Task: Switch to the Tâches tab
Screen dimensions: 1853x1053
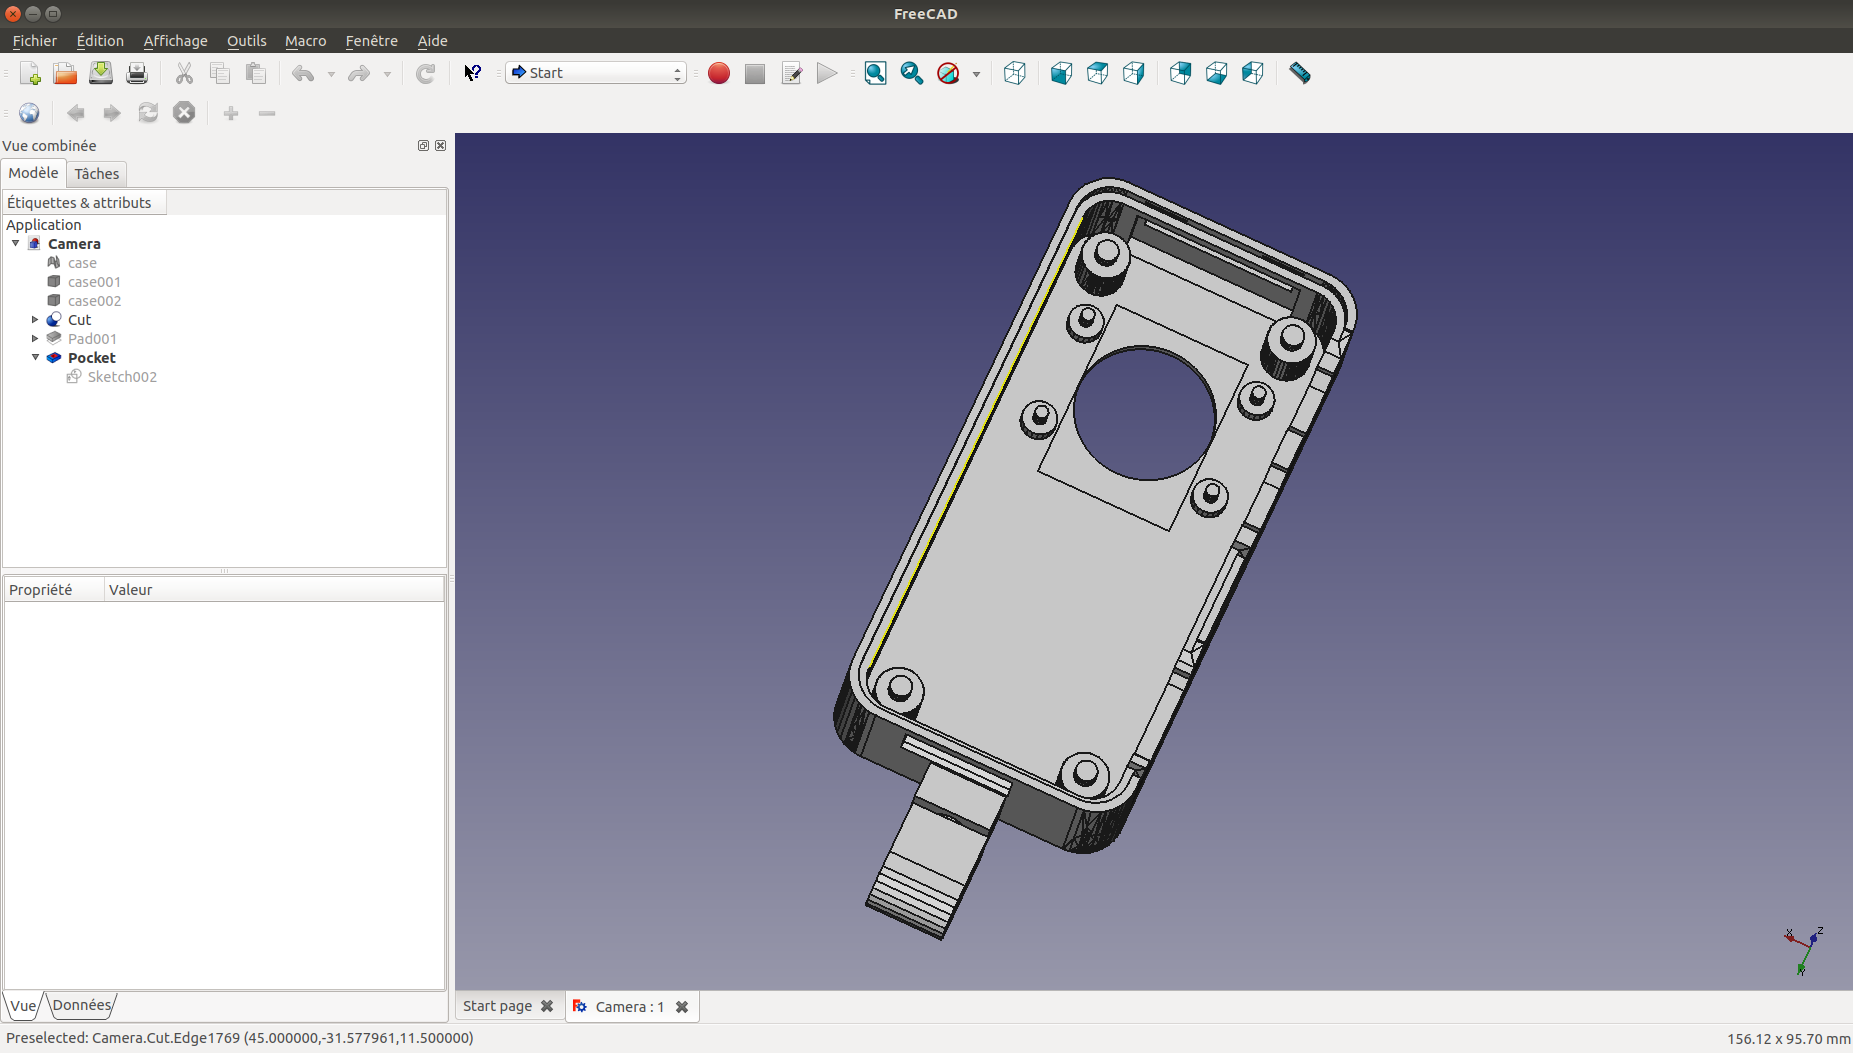Action: point(96,174)
